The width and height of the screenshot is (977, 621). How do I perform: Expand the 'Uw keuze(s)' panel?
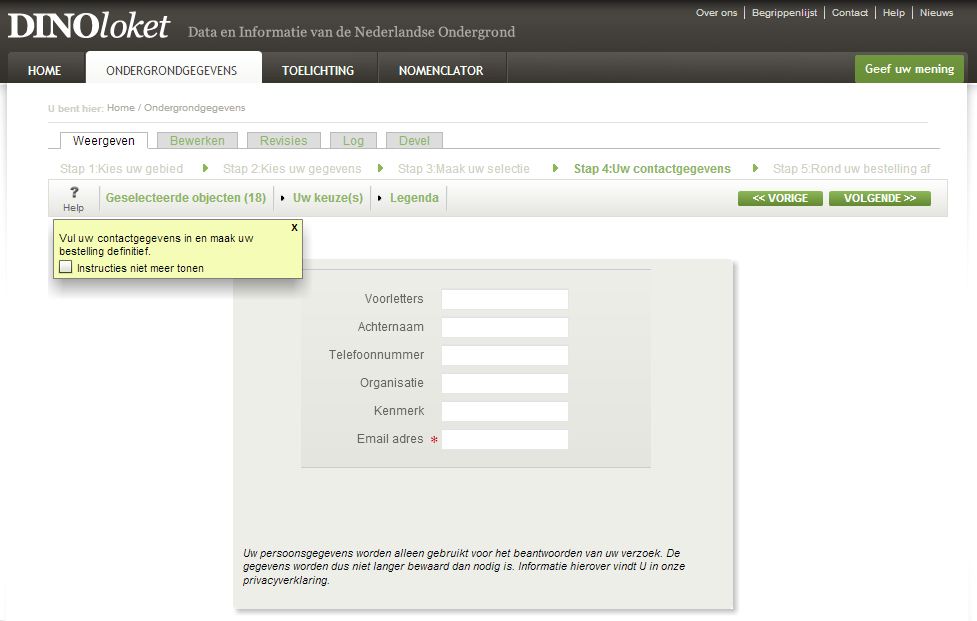click(x=327, y=198)
